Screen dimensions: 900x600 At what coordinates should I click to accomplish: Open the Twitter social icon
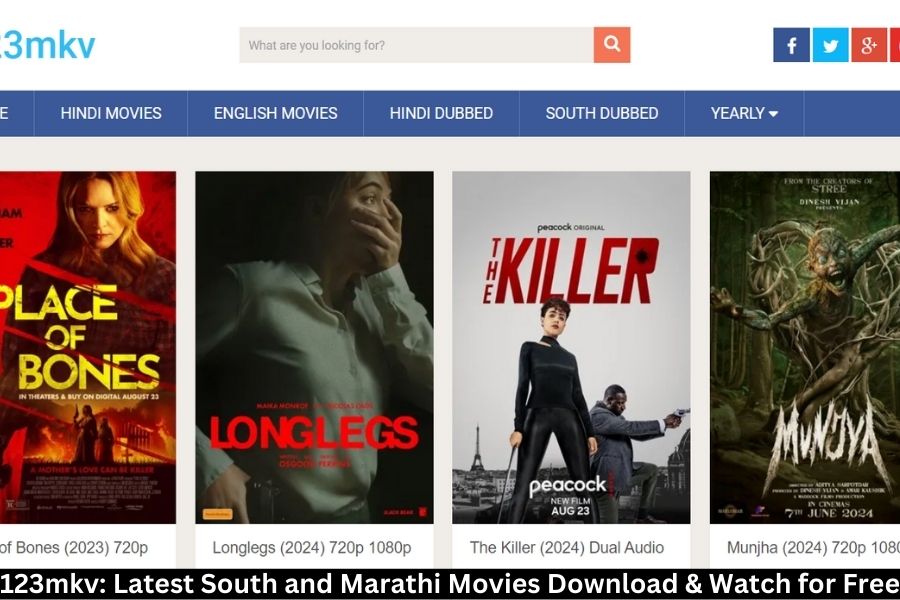(830, 45)
